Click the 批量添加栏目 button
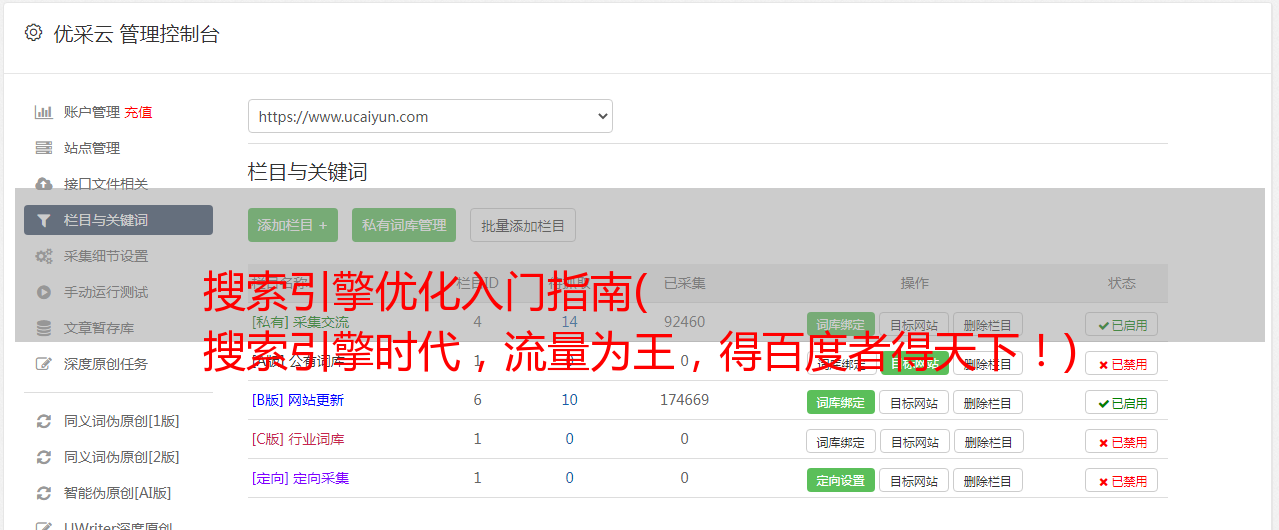This screenshot has width=1279, height=530. tap(523, 225)
